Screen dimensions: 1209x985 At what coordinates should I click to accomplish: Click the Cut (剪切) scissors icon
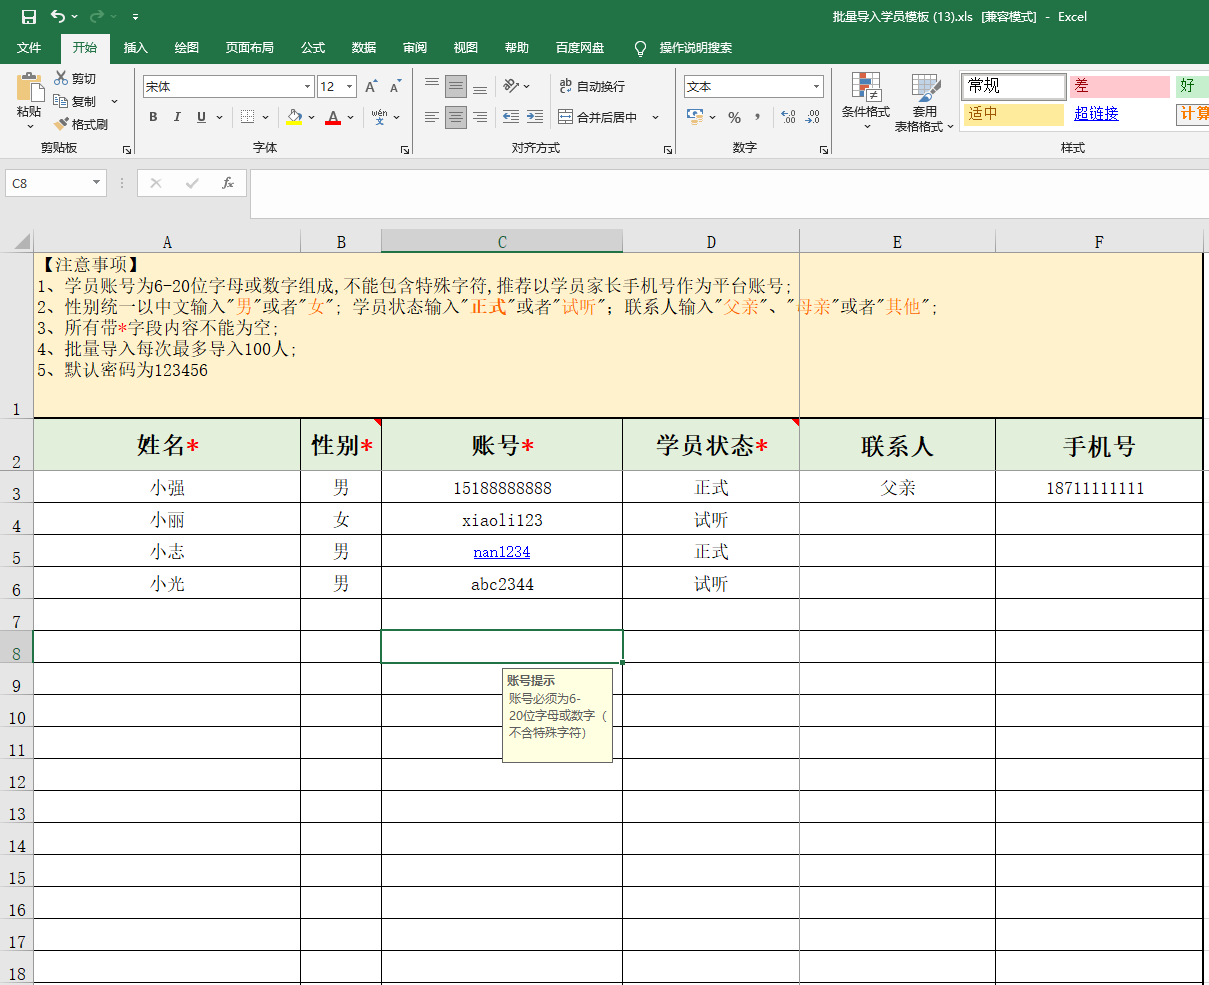coord(75,79)
